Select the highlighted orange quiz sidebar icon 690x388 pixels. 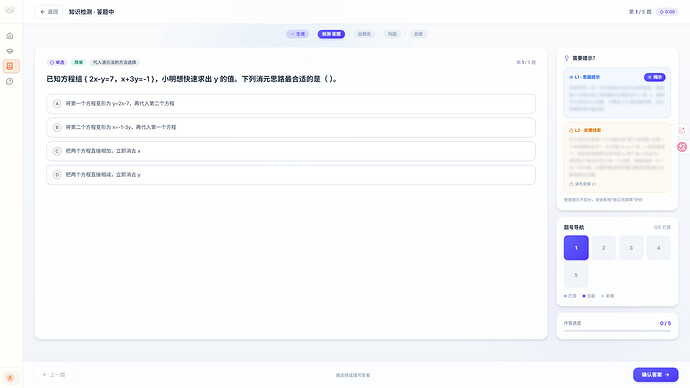click(11, 66)
